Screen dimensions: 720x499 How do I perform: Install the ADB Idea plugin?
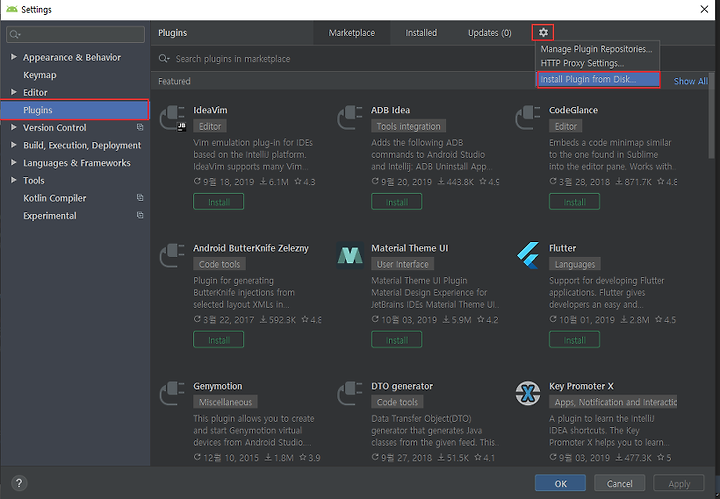coord(396,202)
